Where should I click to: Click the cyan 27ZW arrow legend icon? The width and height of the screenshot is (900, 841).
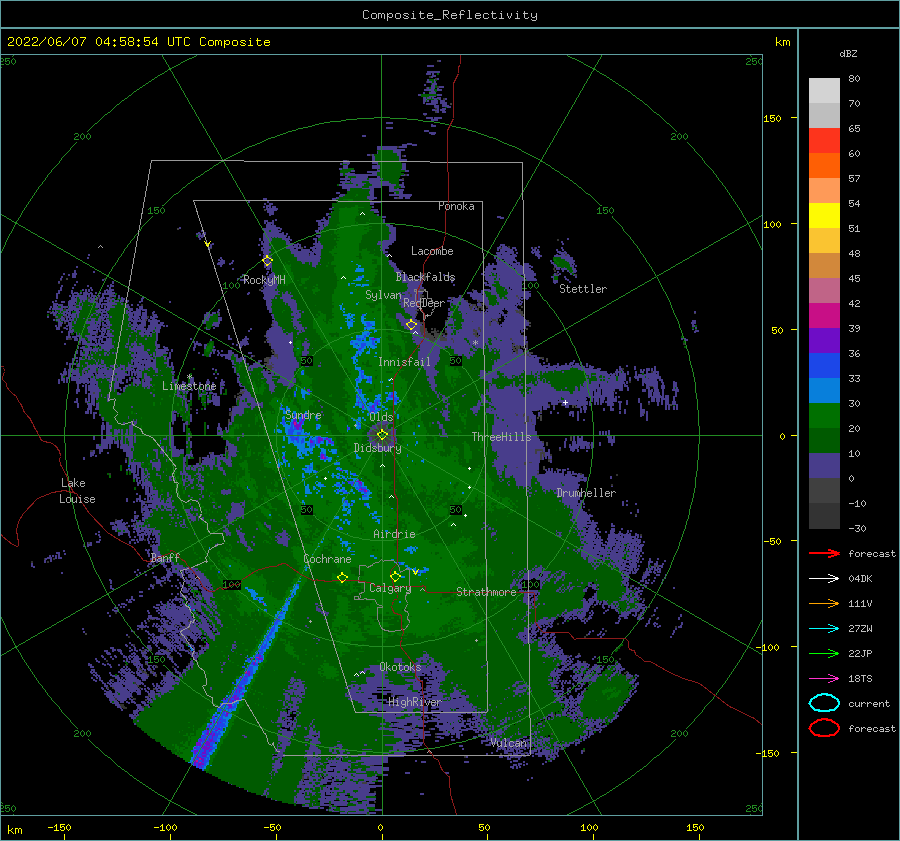[x=824, y=629]
